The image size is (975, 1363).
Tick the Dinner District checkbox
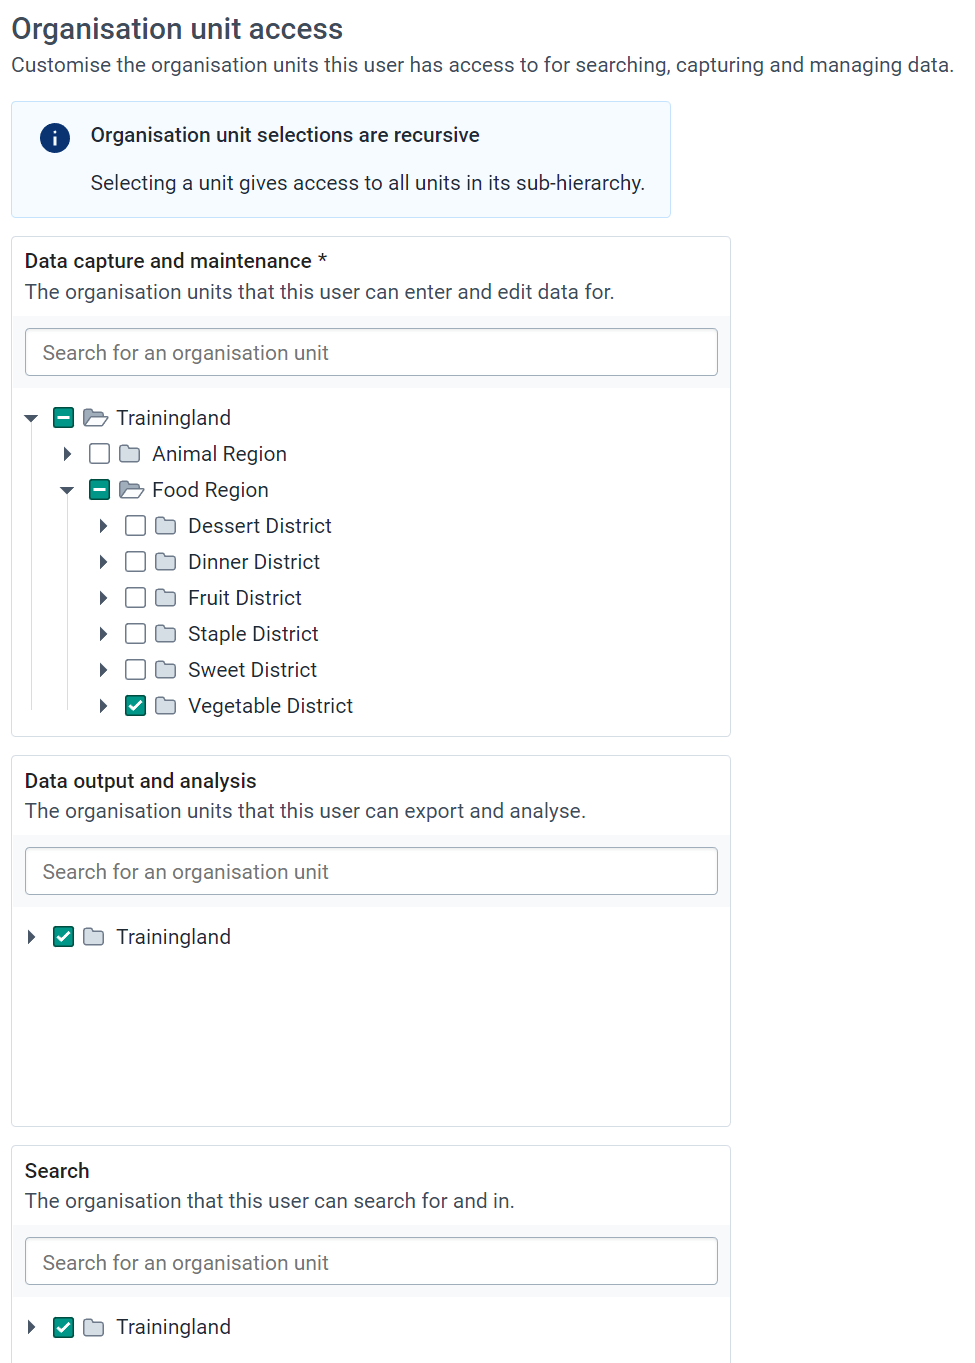point(136,562)
